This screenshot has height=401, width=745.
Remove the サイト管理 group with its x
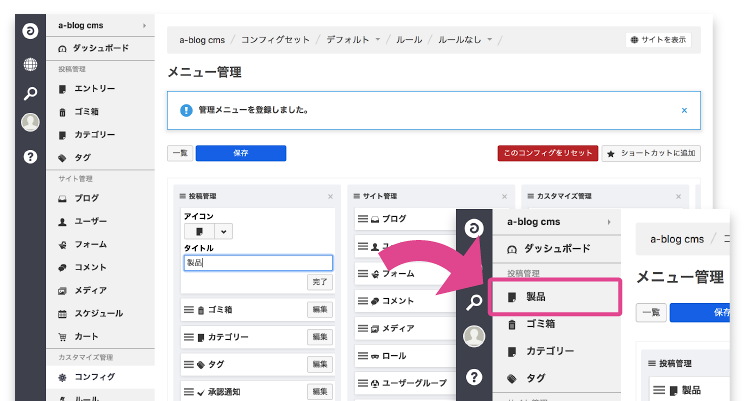tap(505, 196)
